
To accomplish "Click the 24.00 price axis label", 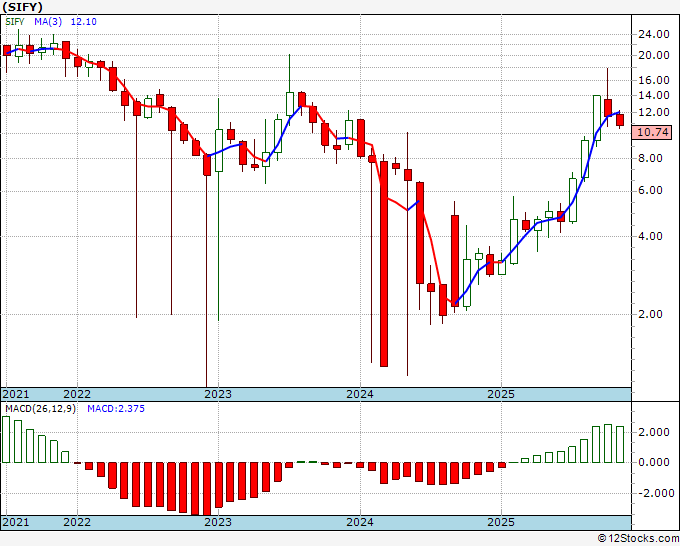I will click(x=653, y=34).
